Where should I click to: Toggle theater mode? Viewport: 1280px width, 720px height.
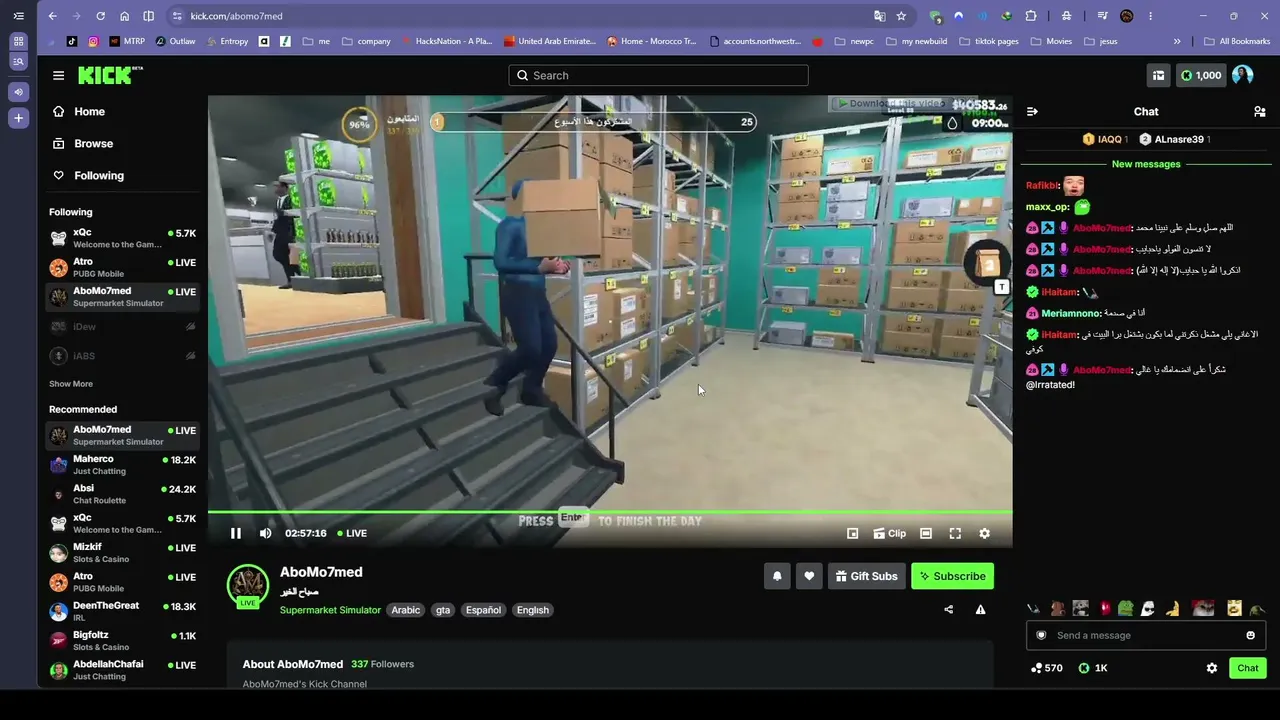click(x=926, y=533)
